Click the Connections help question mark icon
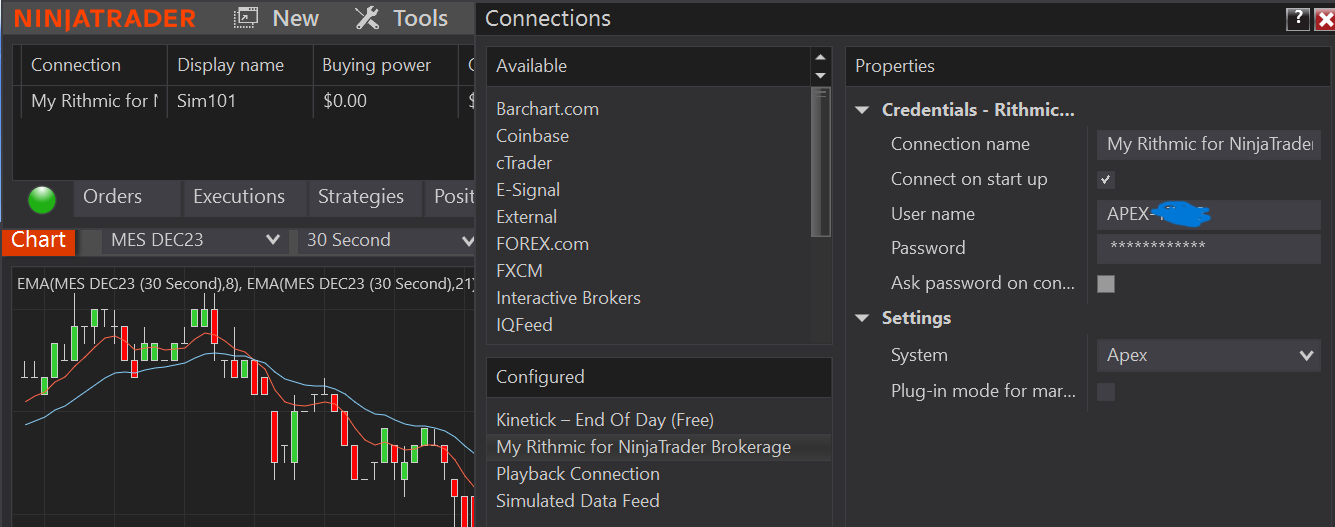This screenshot has height=527, width=1335. (x=1297, y=18)
